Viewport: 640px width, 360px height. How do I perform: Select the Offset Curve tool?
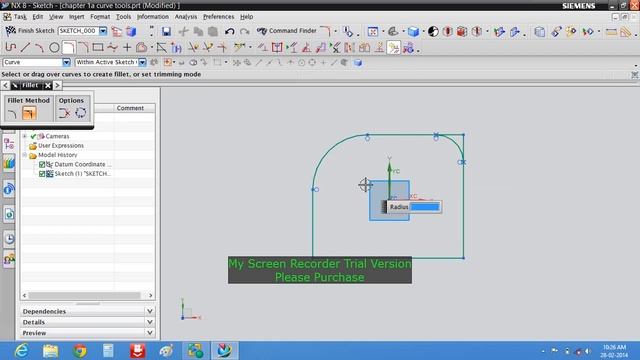click(x=141, y=48)
